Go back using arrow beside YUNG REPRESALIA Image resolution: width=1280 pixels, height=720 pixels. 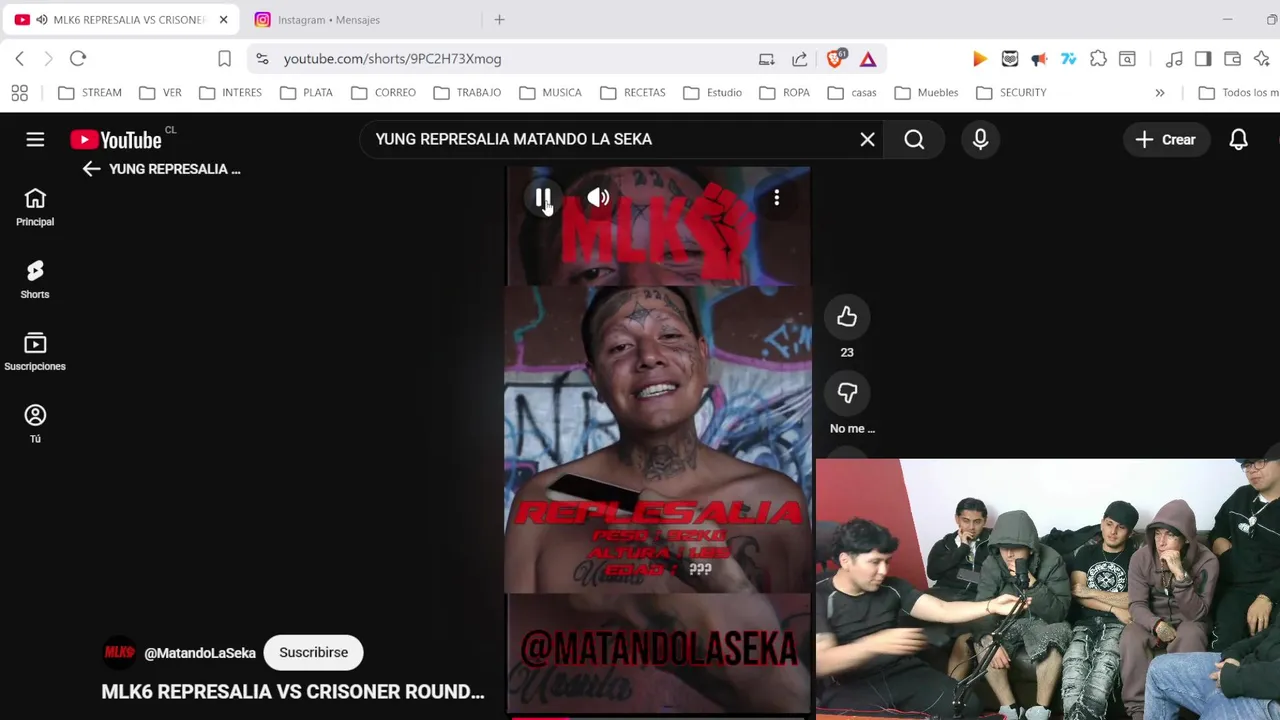(x=91, y=169)
